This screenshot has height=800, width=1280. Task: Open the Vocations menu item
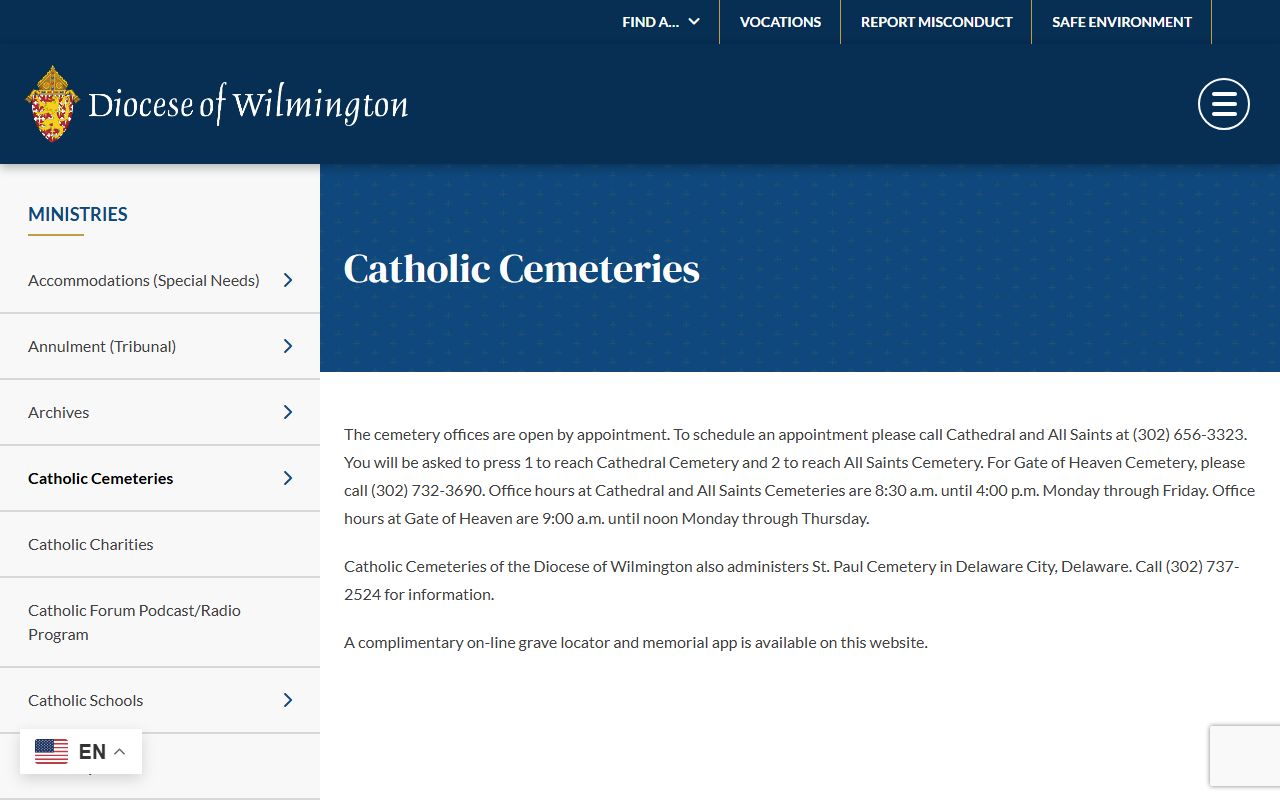coord(780,22)
